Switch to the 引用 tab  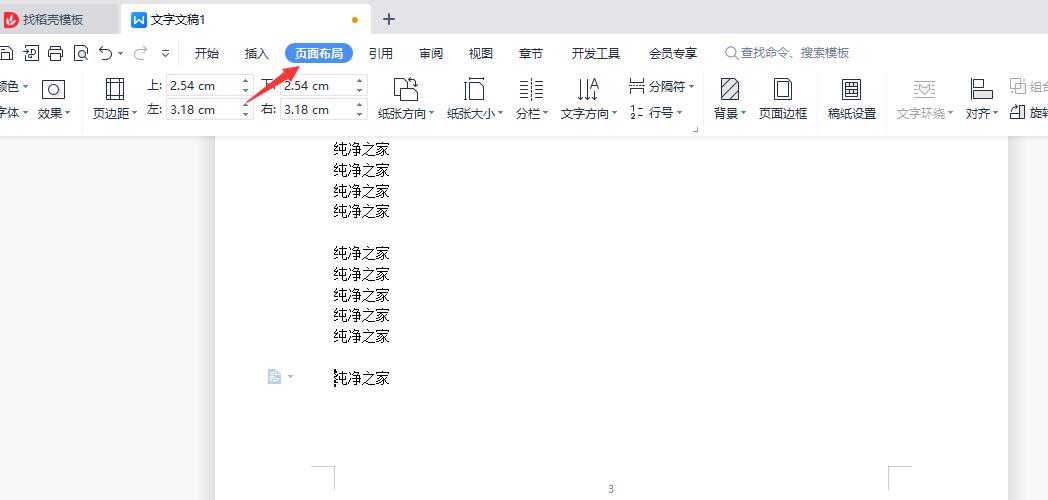(x=381, y=53)
